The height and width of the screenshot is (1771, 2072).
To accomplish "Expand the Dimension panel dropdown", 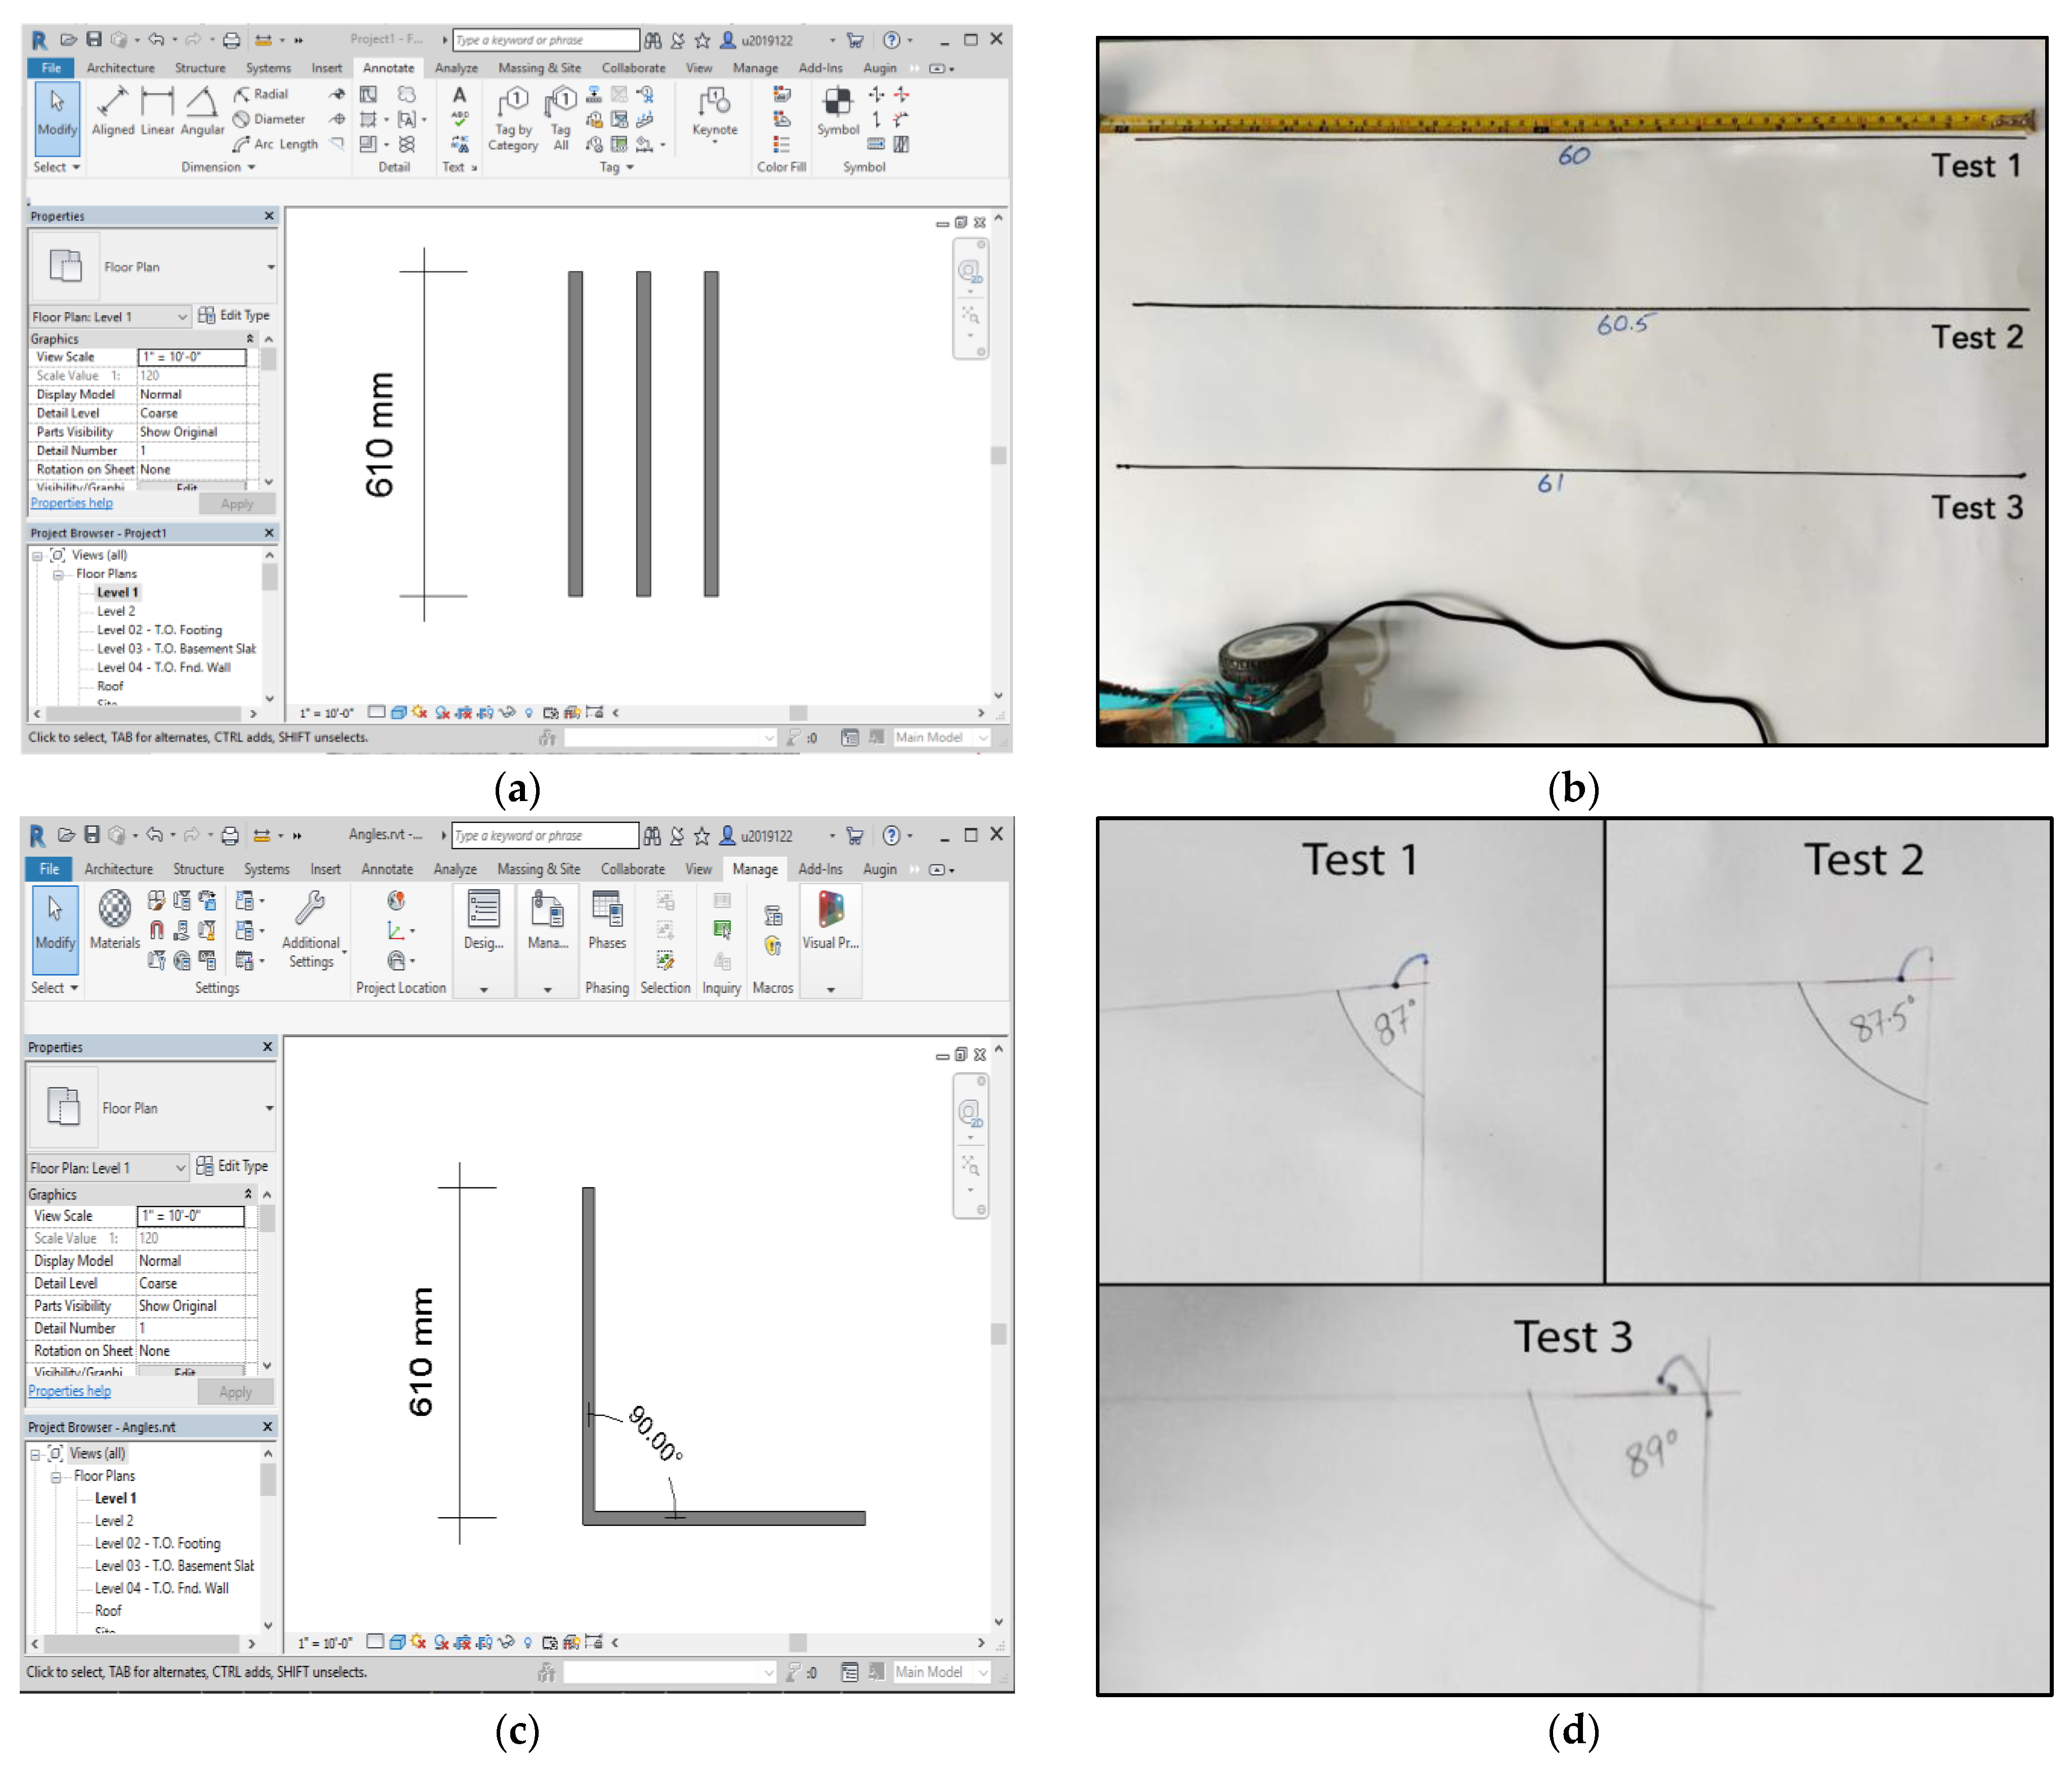I will [x=251, y=167].
